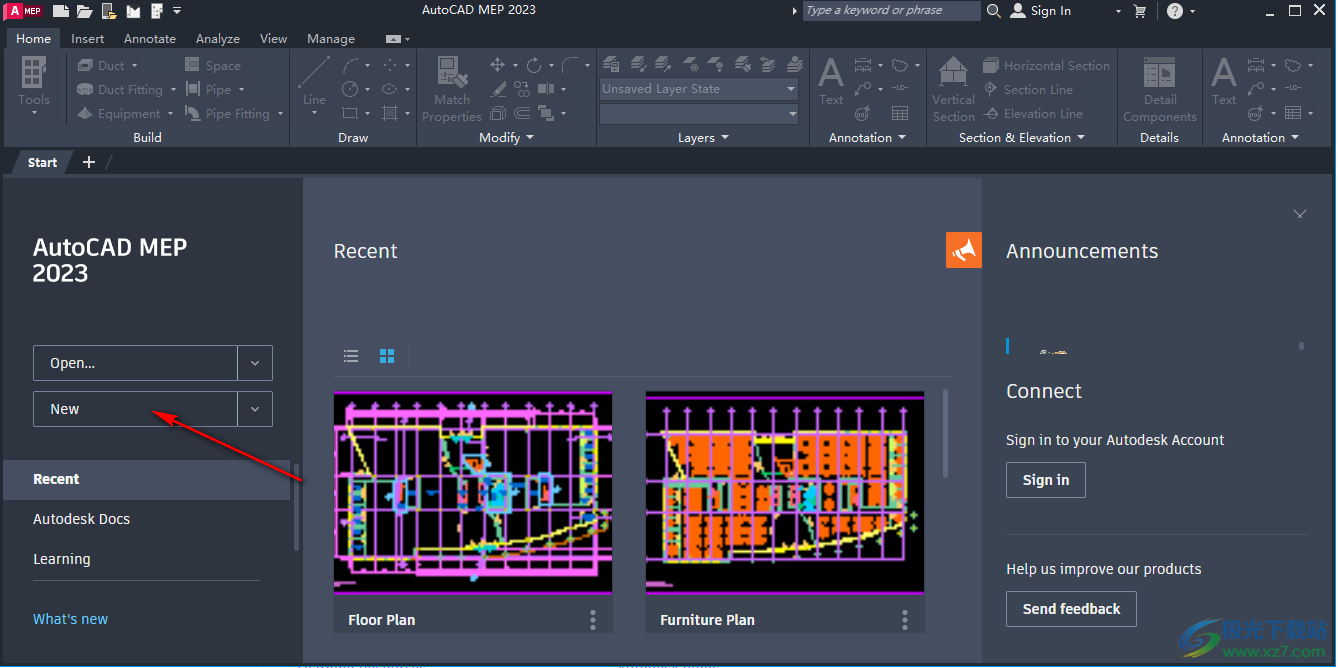Select the Start document tab
This screenshot has width=1338, height=668.
[x=42, y=162]
